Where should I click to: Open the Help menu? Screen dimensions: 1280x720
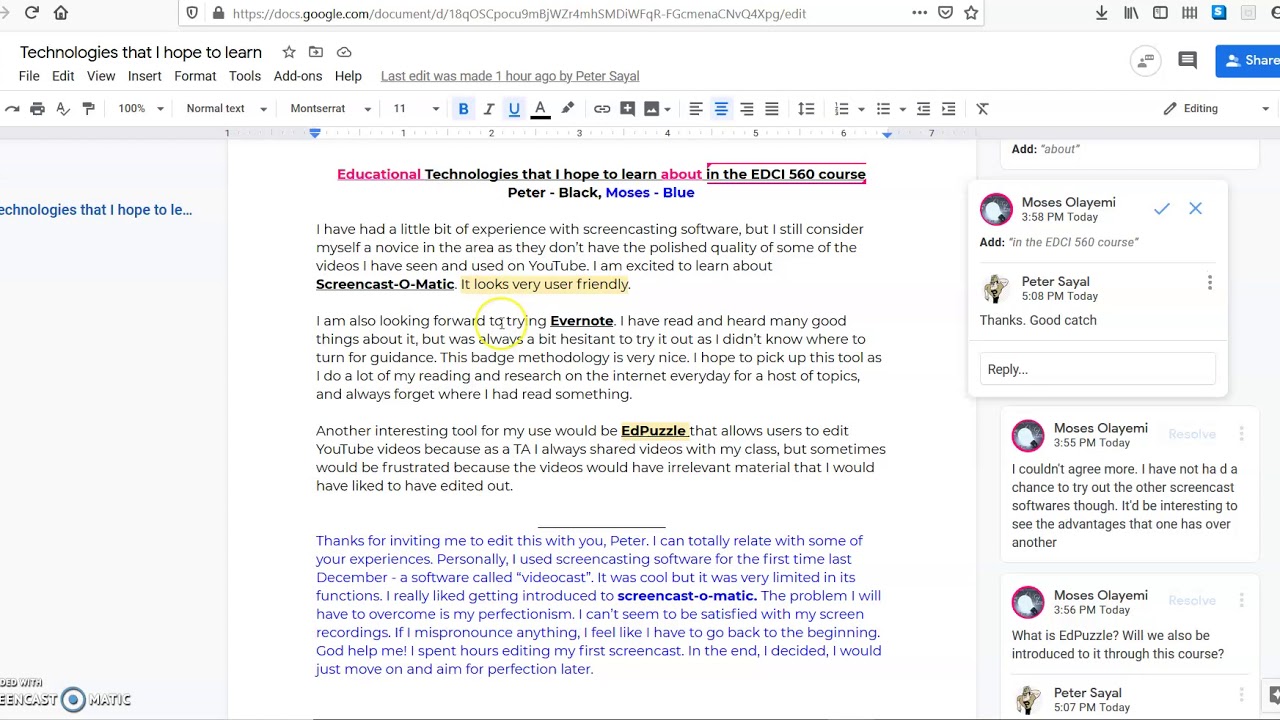click(x=348, y=76)
